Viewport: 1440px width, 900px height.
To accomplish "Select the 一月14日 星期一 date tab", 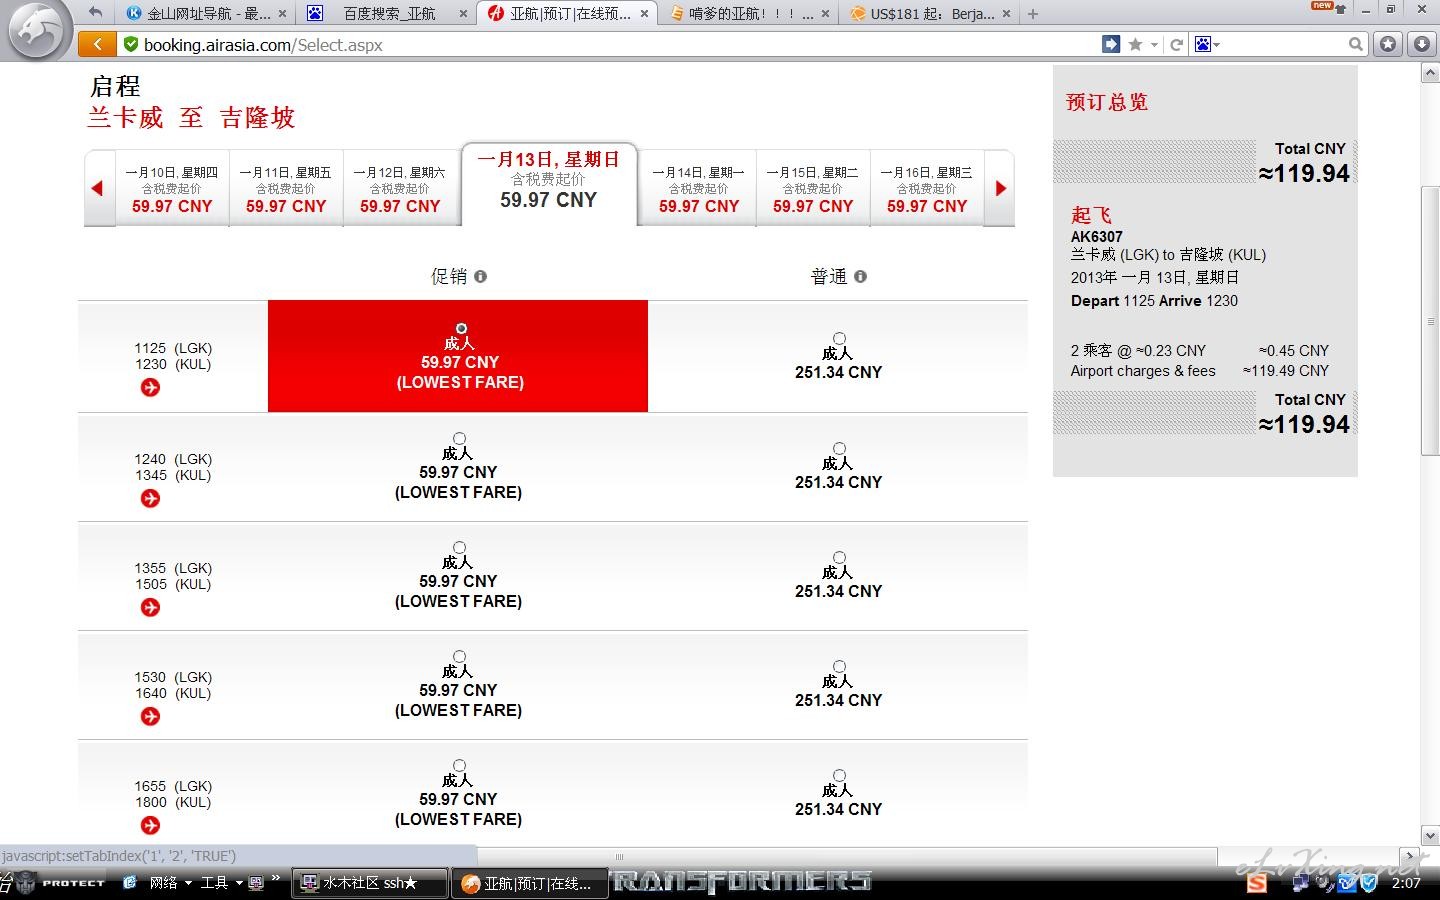I will (x=699, y=188).
